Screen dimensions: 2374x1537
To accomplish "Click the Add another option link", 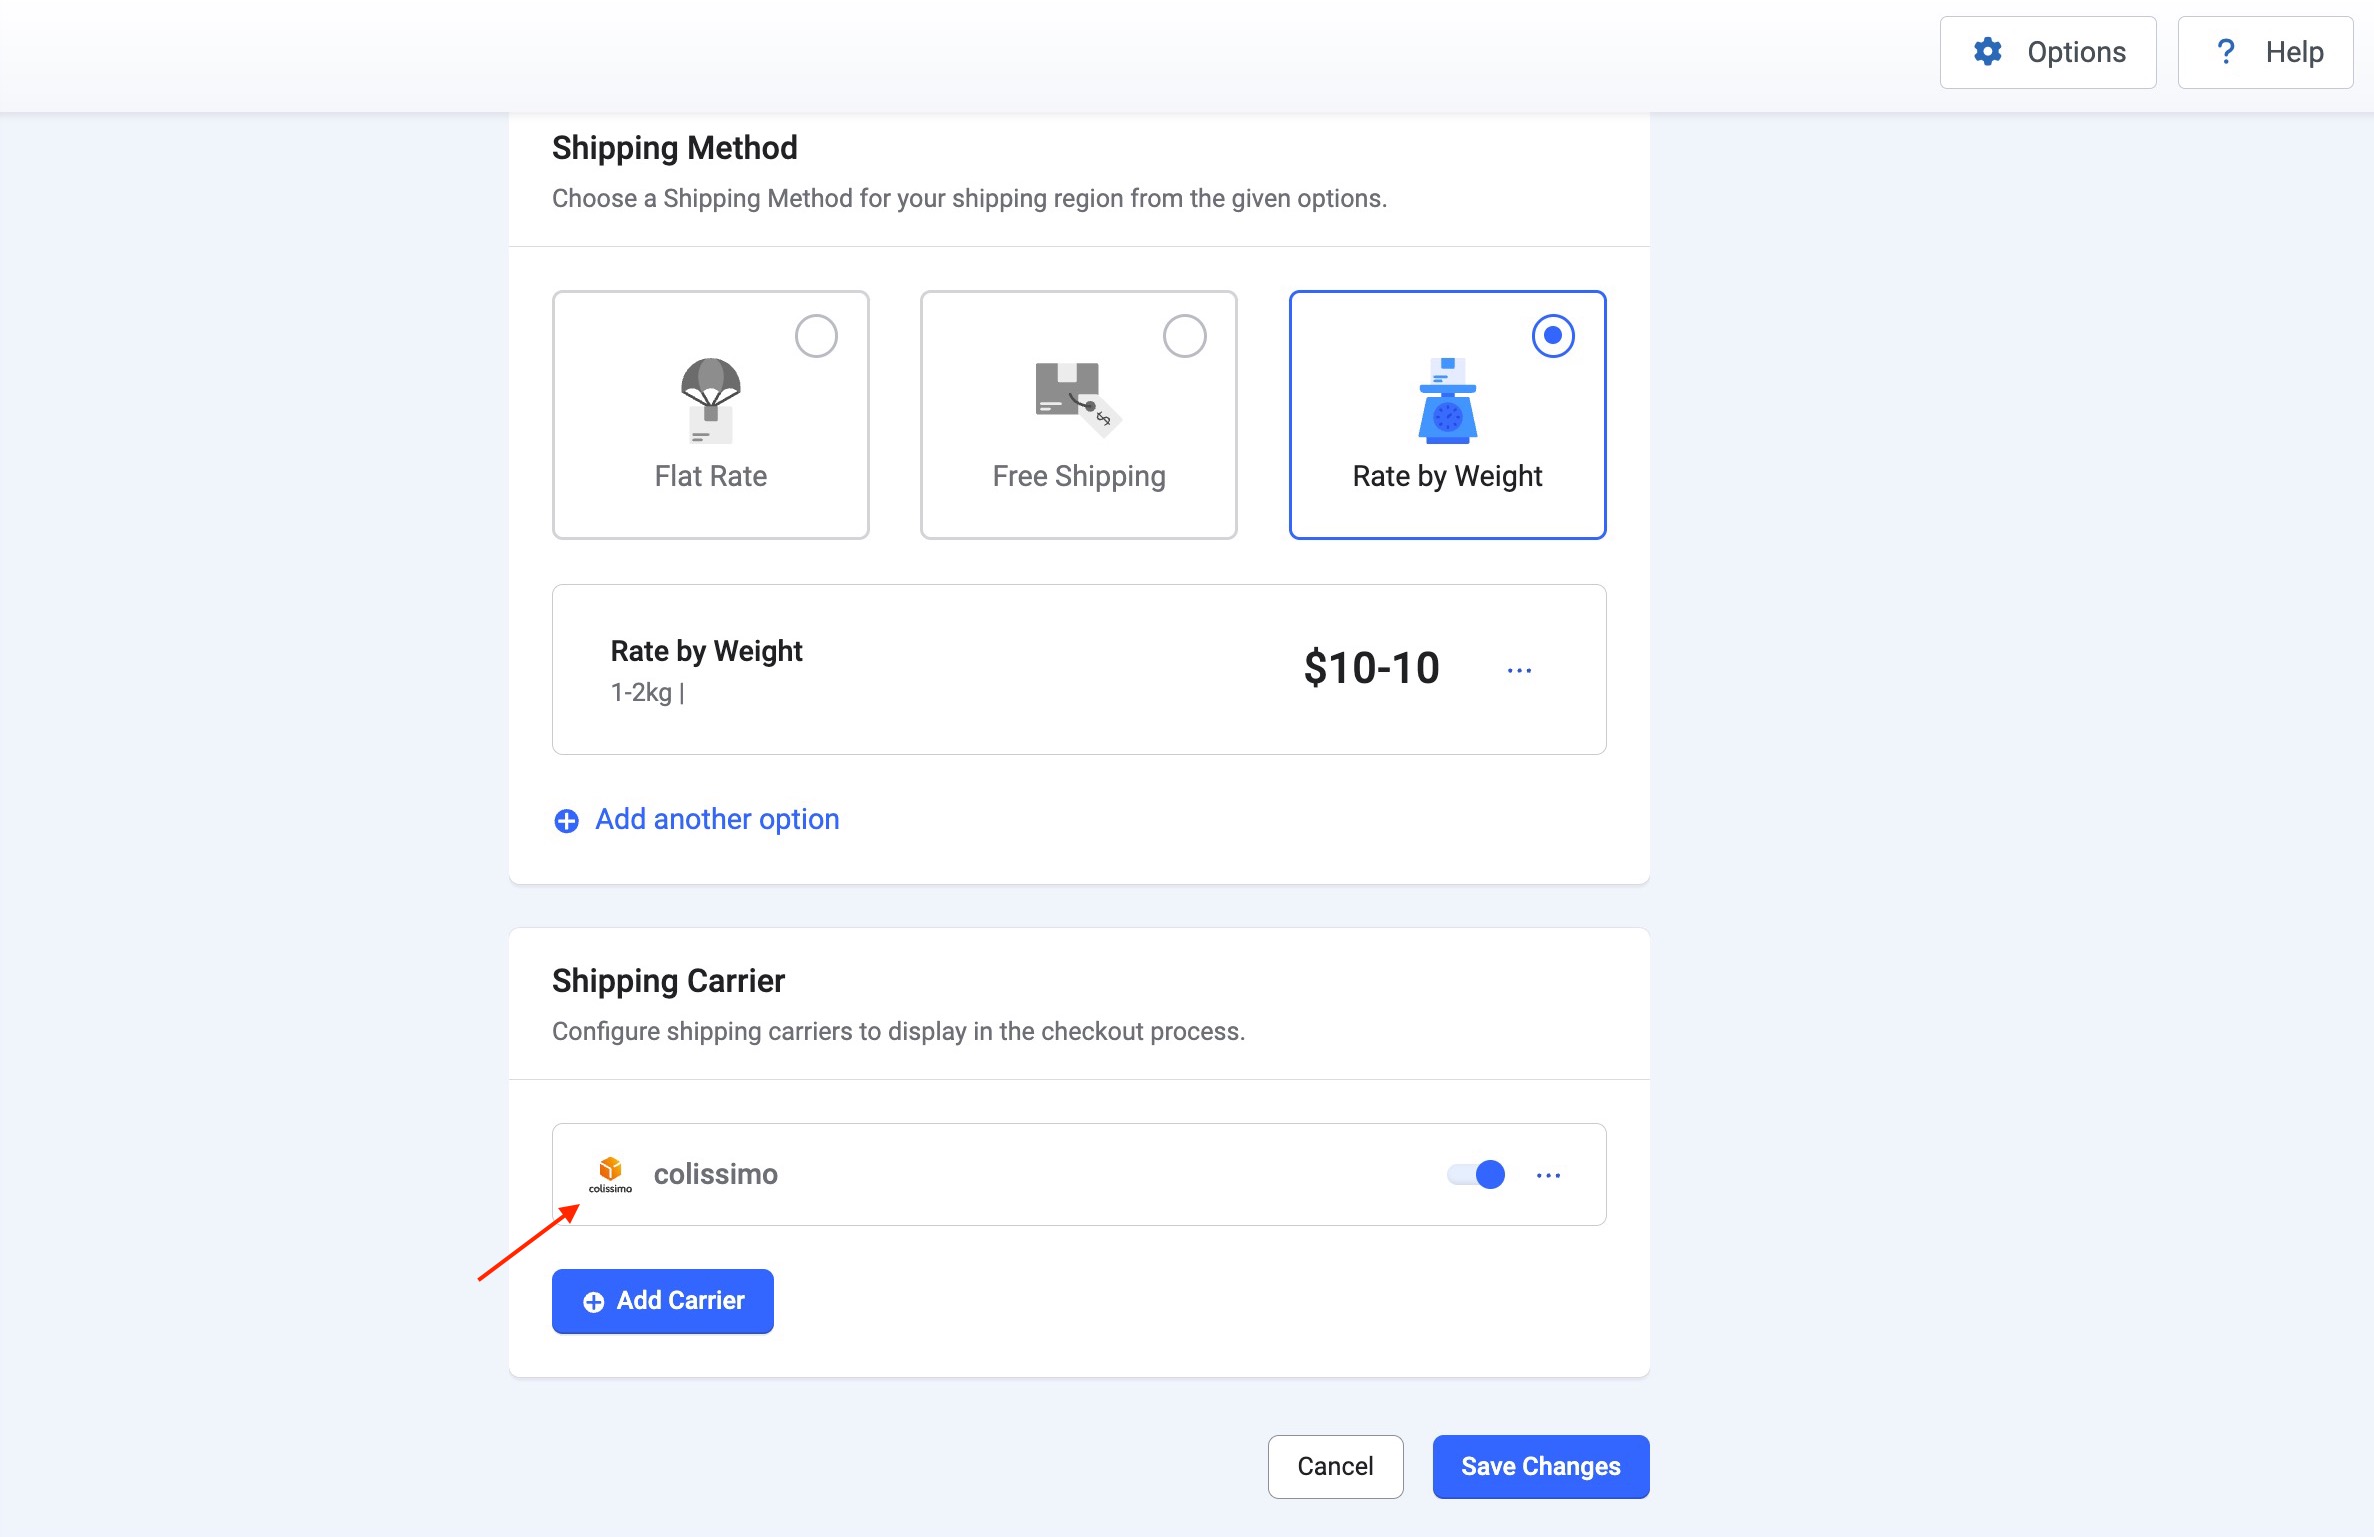I will [x=717, y=819].
